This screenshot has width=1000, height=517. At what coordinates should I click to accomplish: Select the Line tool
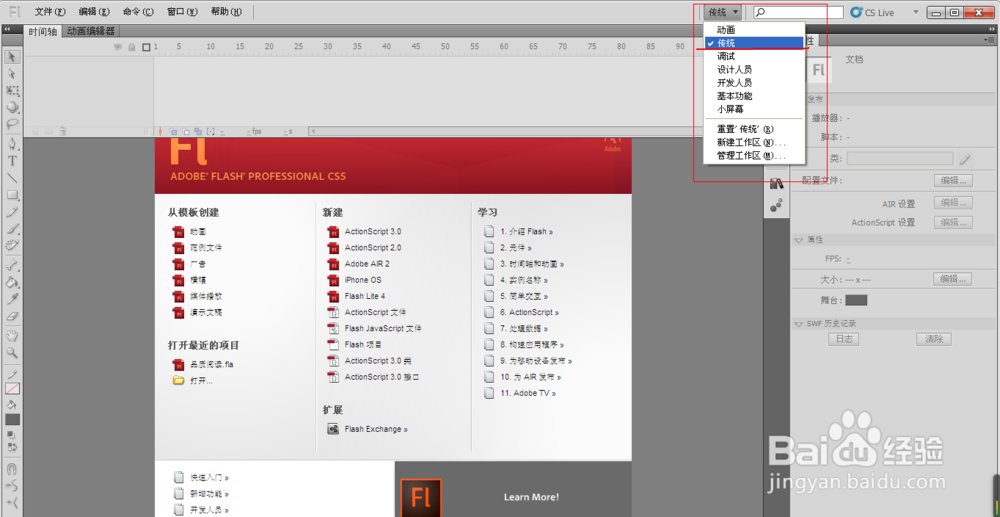[12, 177]
